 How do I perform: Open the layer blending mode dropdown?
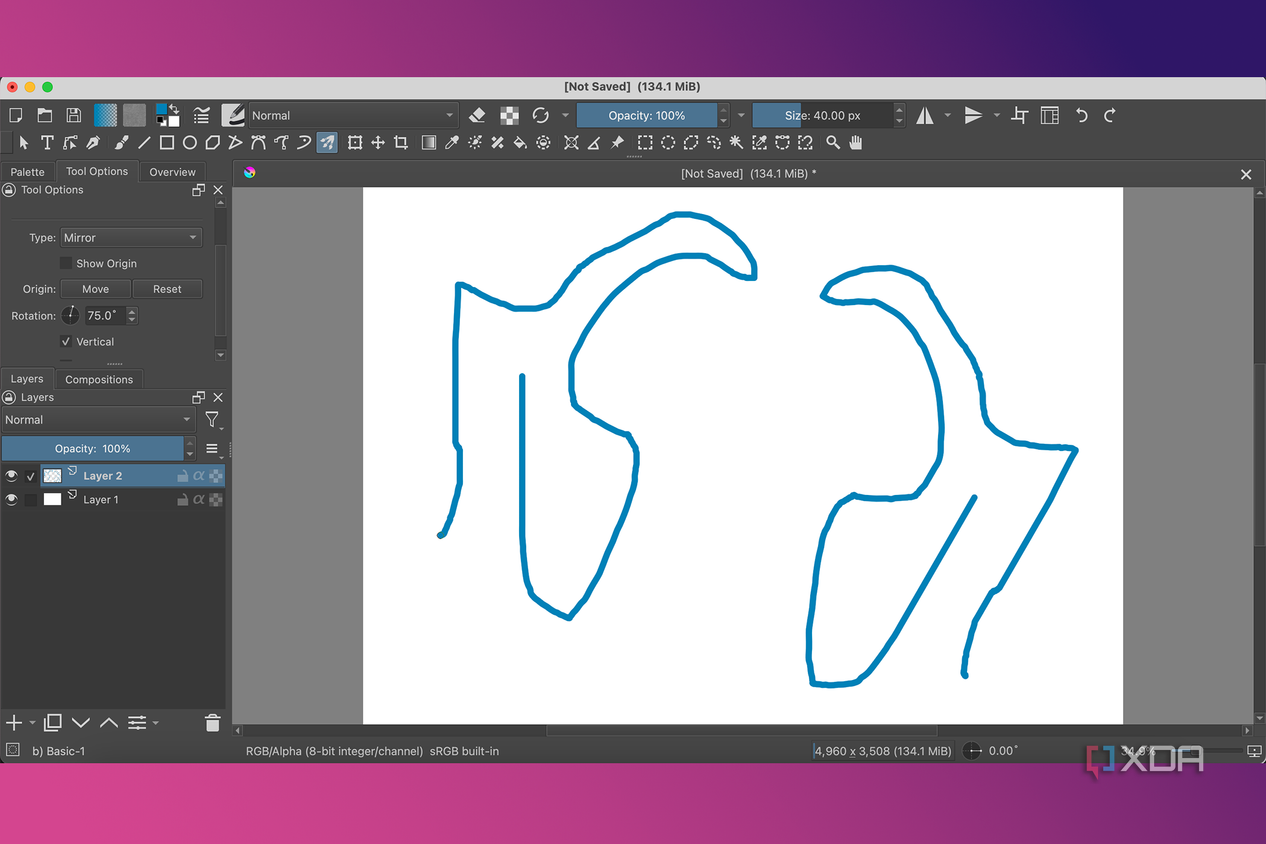pyautogui.click(x=98, y=420)
